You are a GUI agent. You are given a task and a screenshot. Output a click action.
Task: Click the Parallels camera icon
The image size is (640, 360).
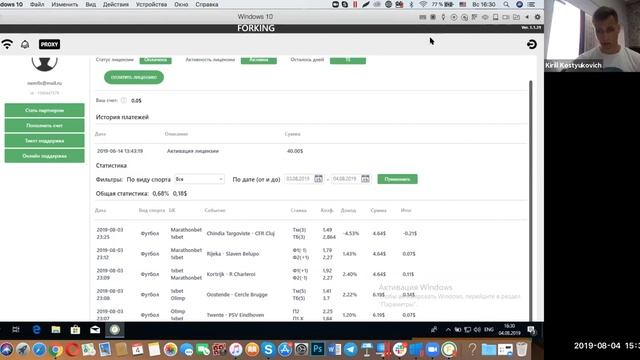pos(506,17)
